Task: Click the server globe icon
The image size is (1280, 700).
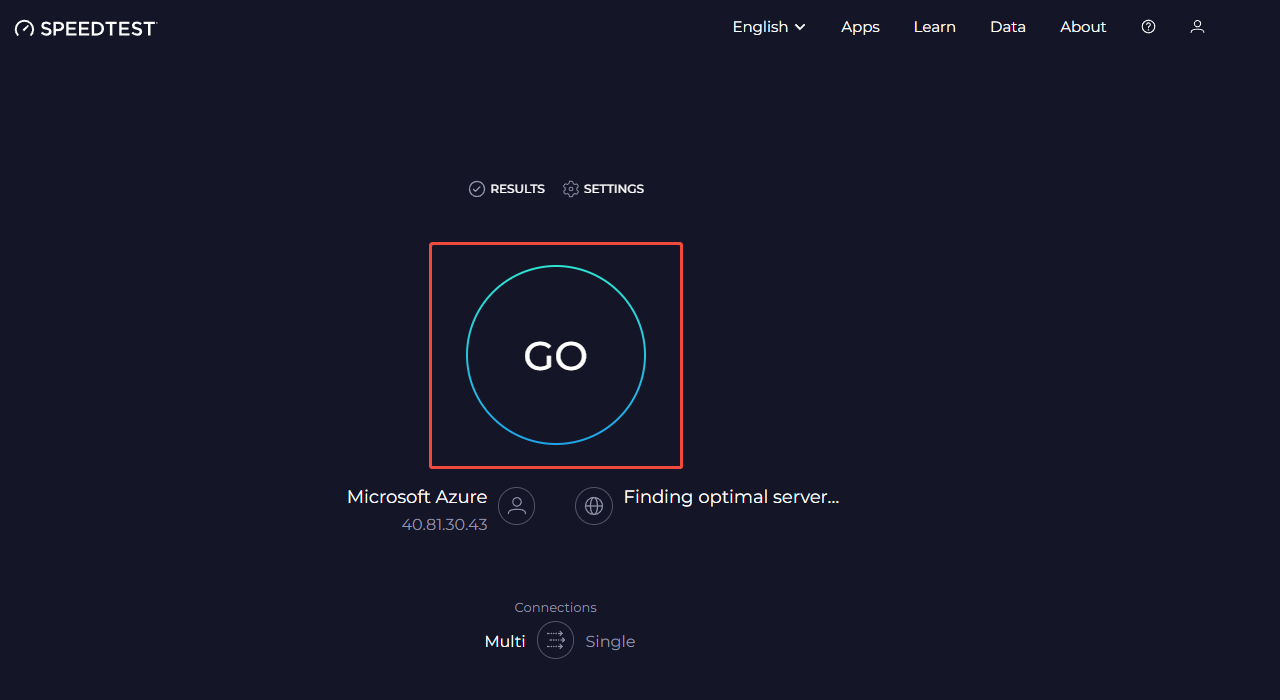Action: (594, 506)
